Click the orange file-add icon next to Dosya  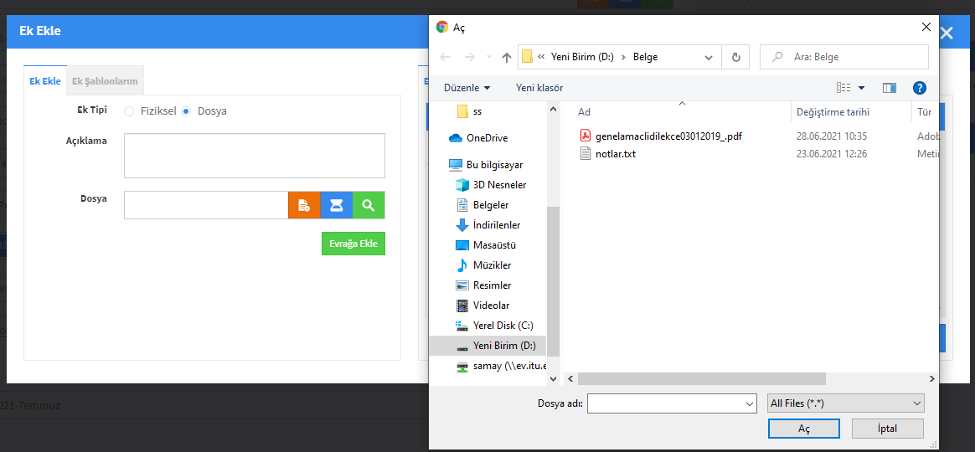(x=304, y=205)
